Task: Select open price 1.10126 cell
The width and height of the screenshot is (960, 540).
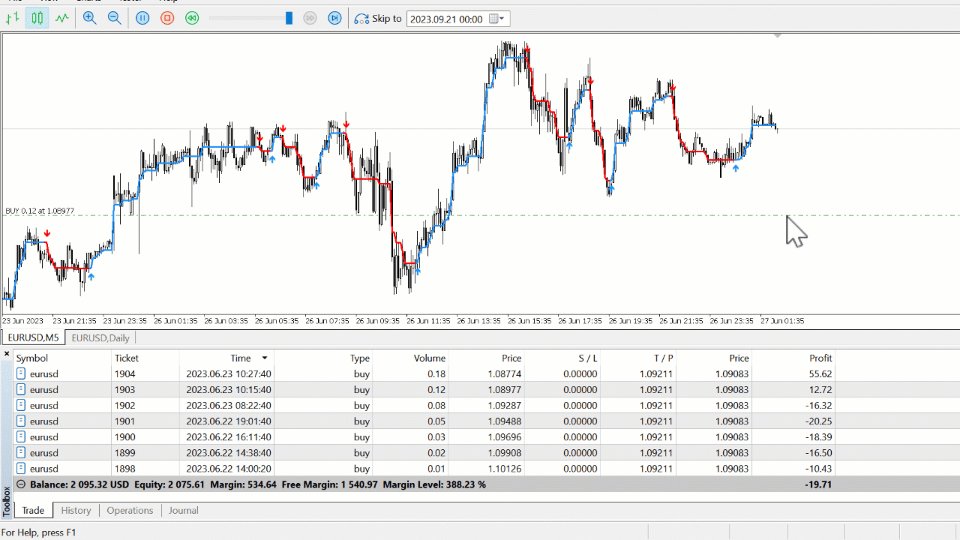Action: tap(504, 468)
